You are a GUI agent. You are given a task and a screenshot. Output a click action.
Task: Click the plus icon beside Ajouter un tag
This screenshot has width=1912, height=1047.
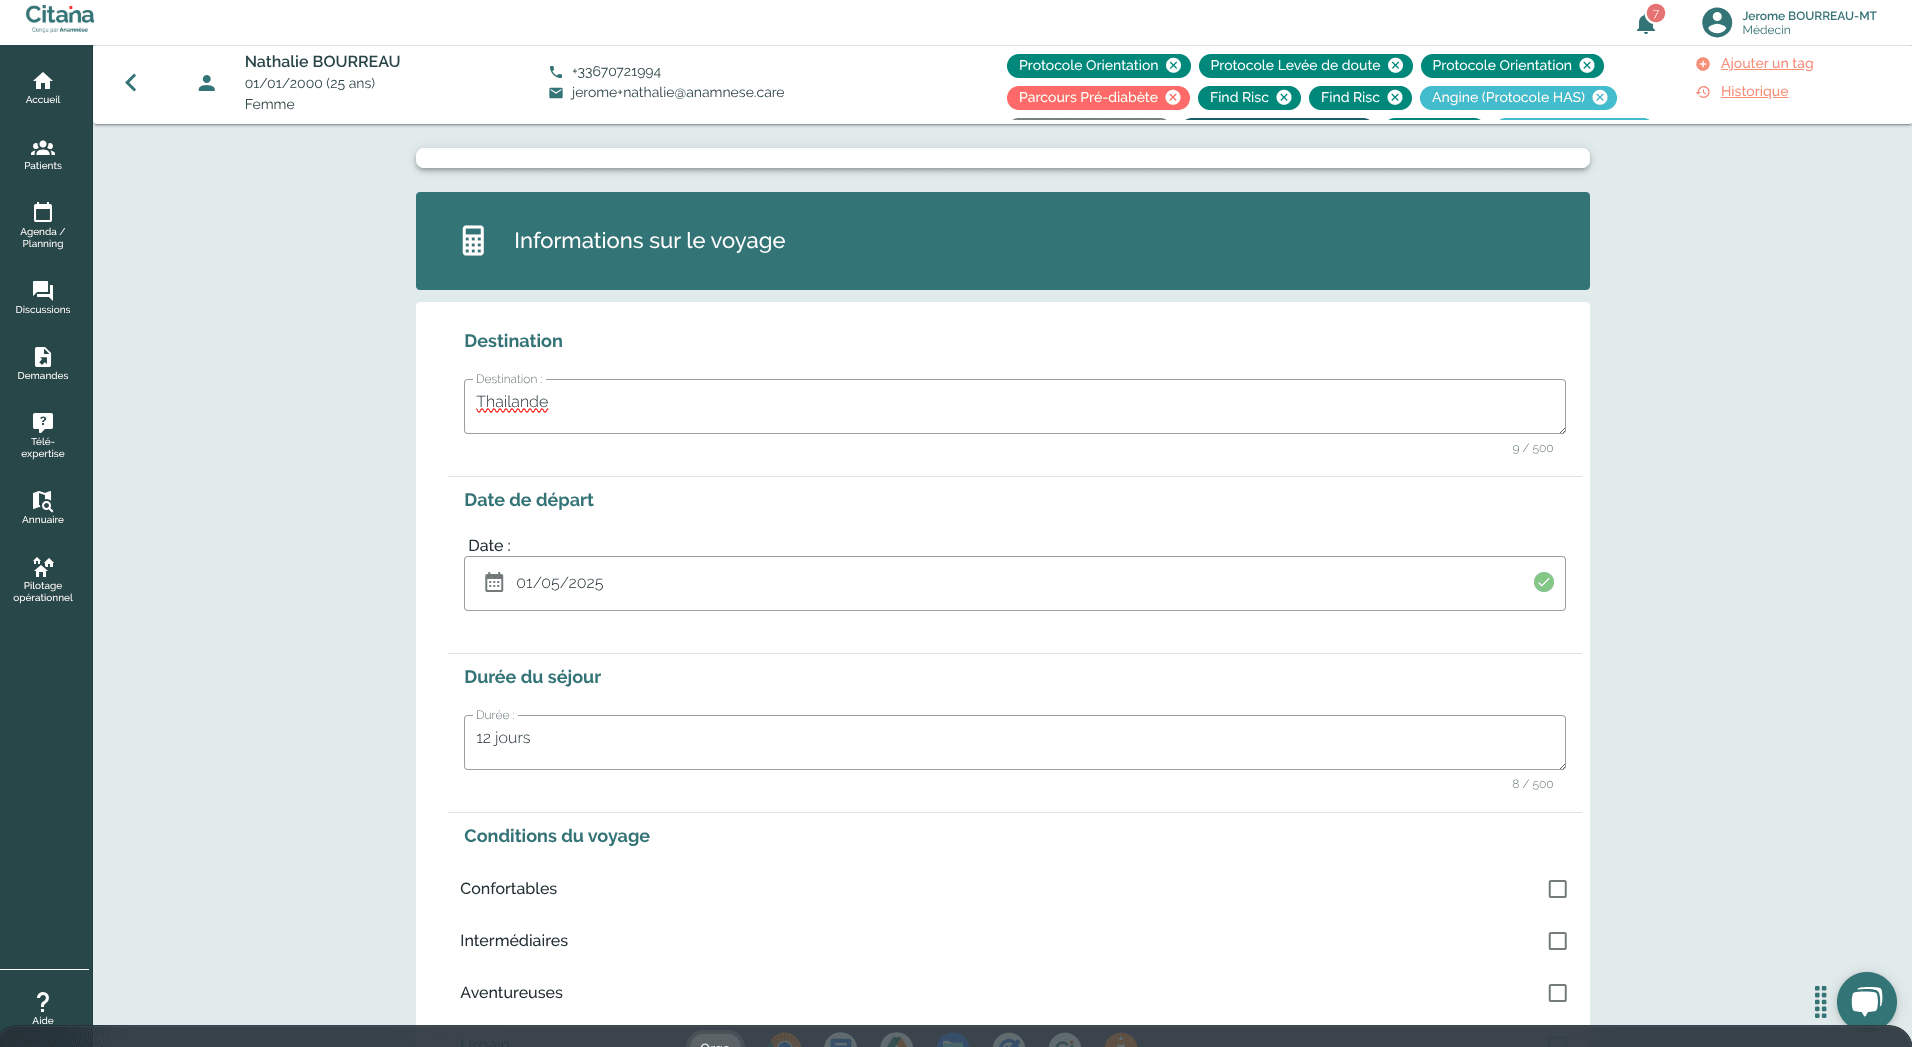click(x=1703, y=64)
